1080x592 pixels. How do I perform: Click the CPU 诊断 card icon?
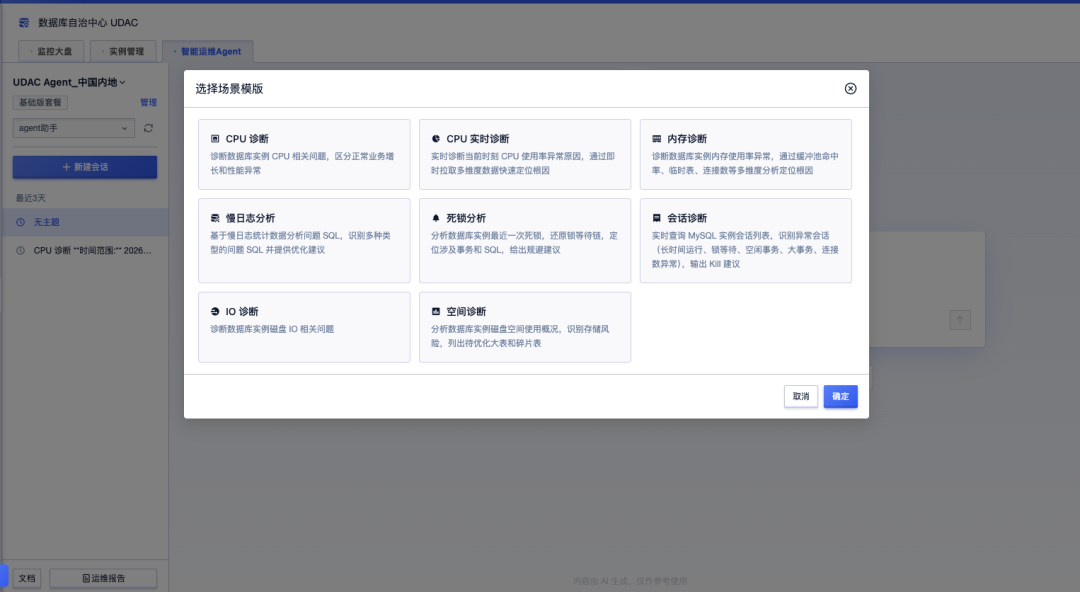215,139
